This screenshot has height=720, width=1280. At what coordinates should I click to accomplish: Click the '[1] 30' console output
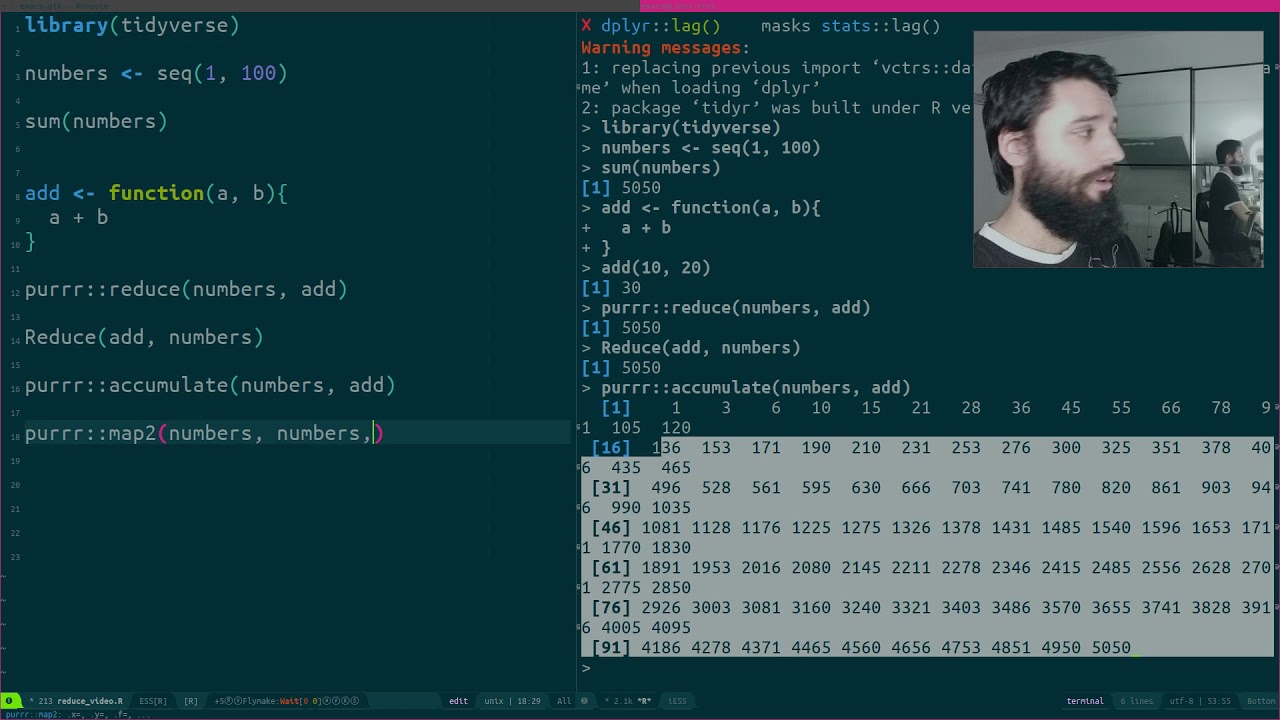point(611,287)
